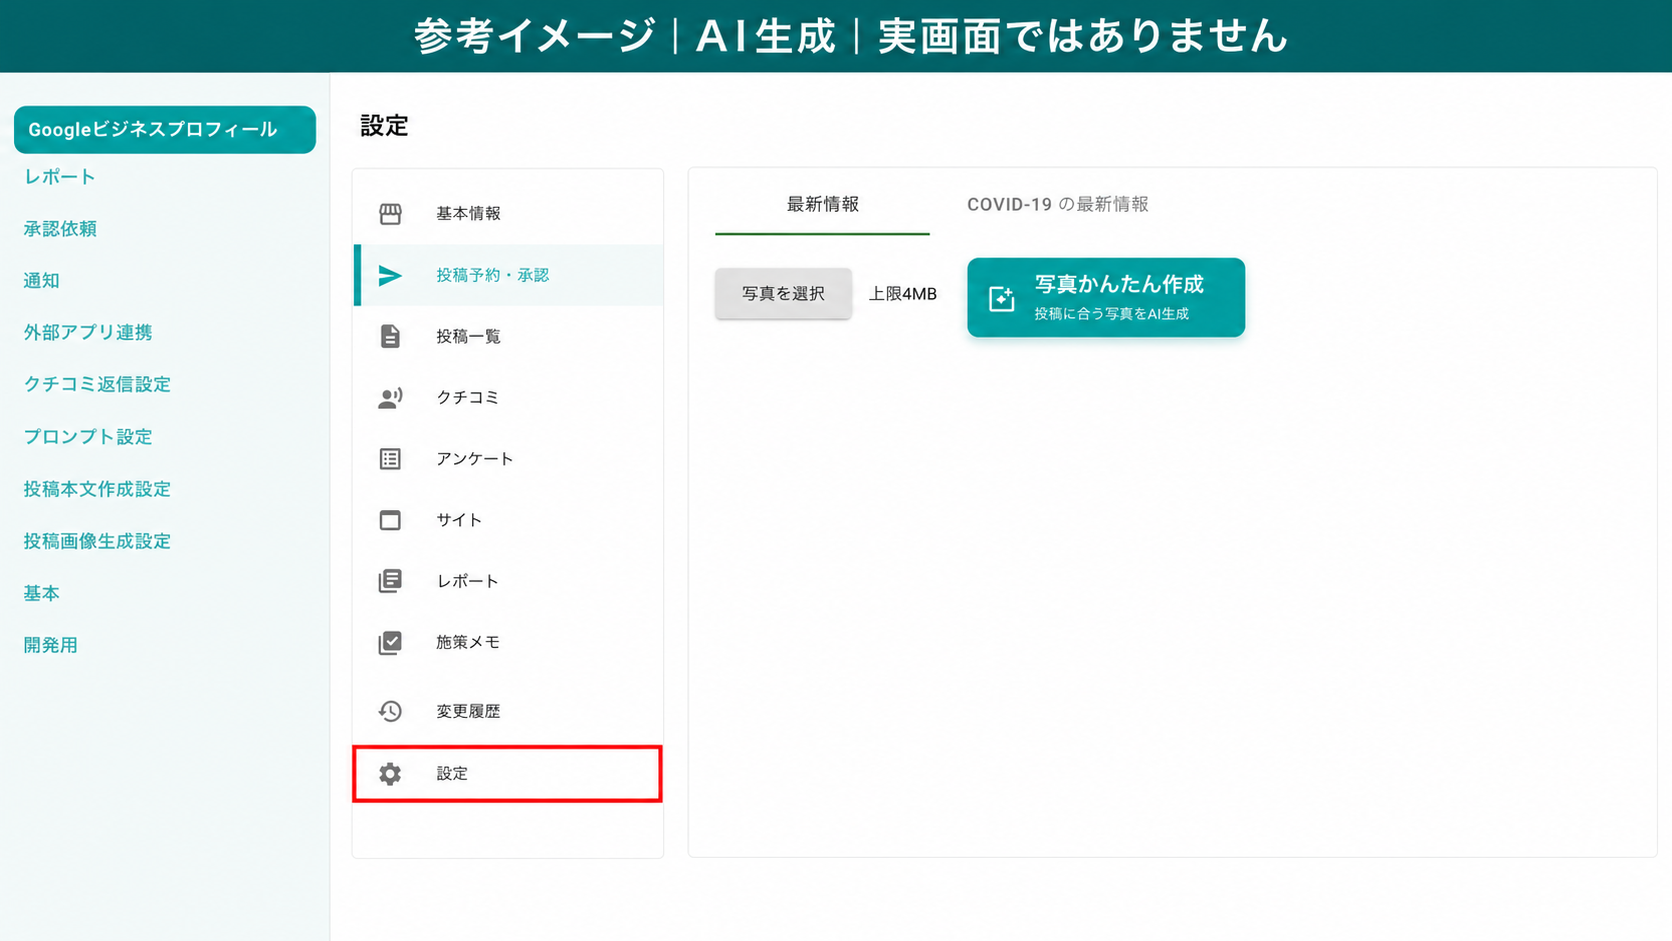Click the history clock icon for 変更履歴
The width and height of the screenshot is (1672, 941).
point(390,711)
